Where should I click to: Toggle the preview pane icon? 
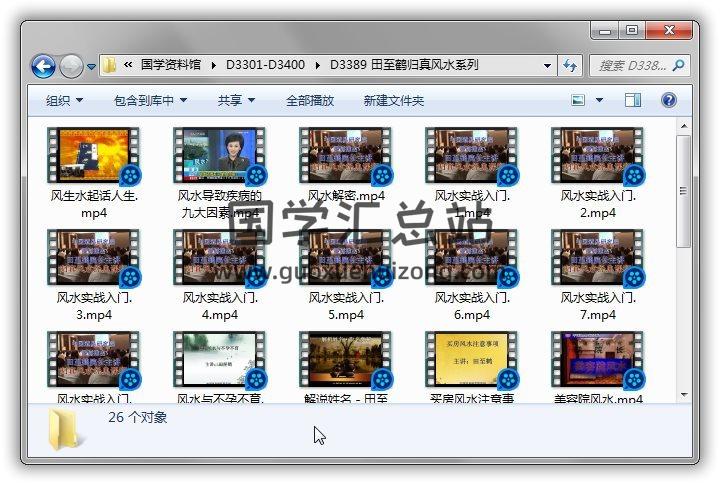(633, 100)
